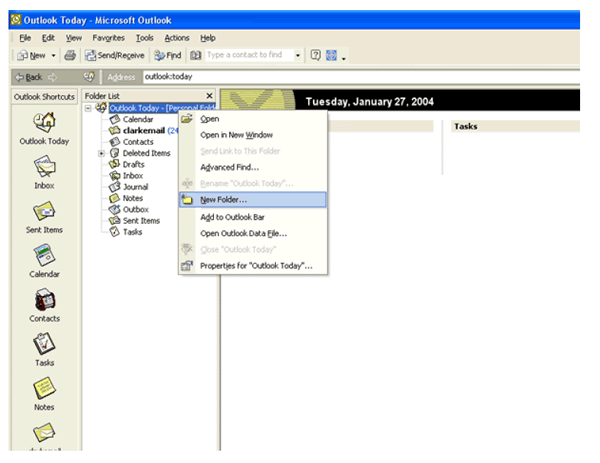The image size is (600, 463).
Task: Choose Advanced Find from context menu
Action: click(x=253, y=167)
